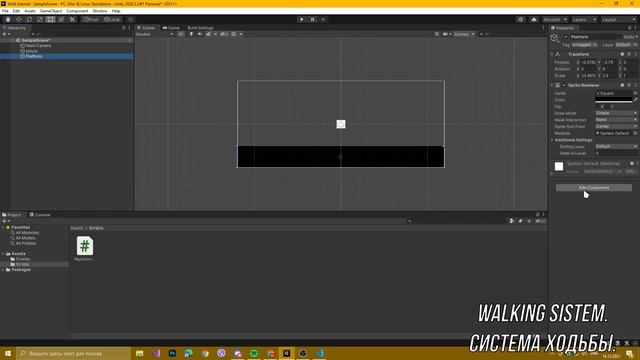
Task: Open Hierarchy create plus menu
Action: pos(6,34)
